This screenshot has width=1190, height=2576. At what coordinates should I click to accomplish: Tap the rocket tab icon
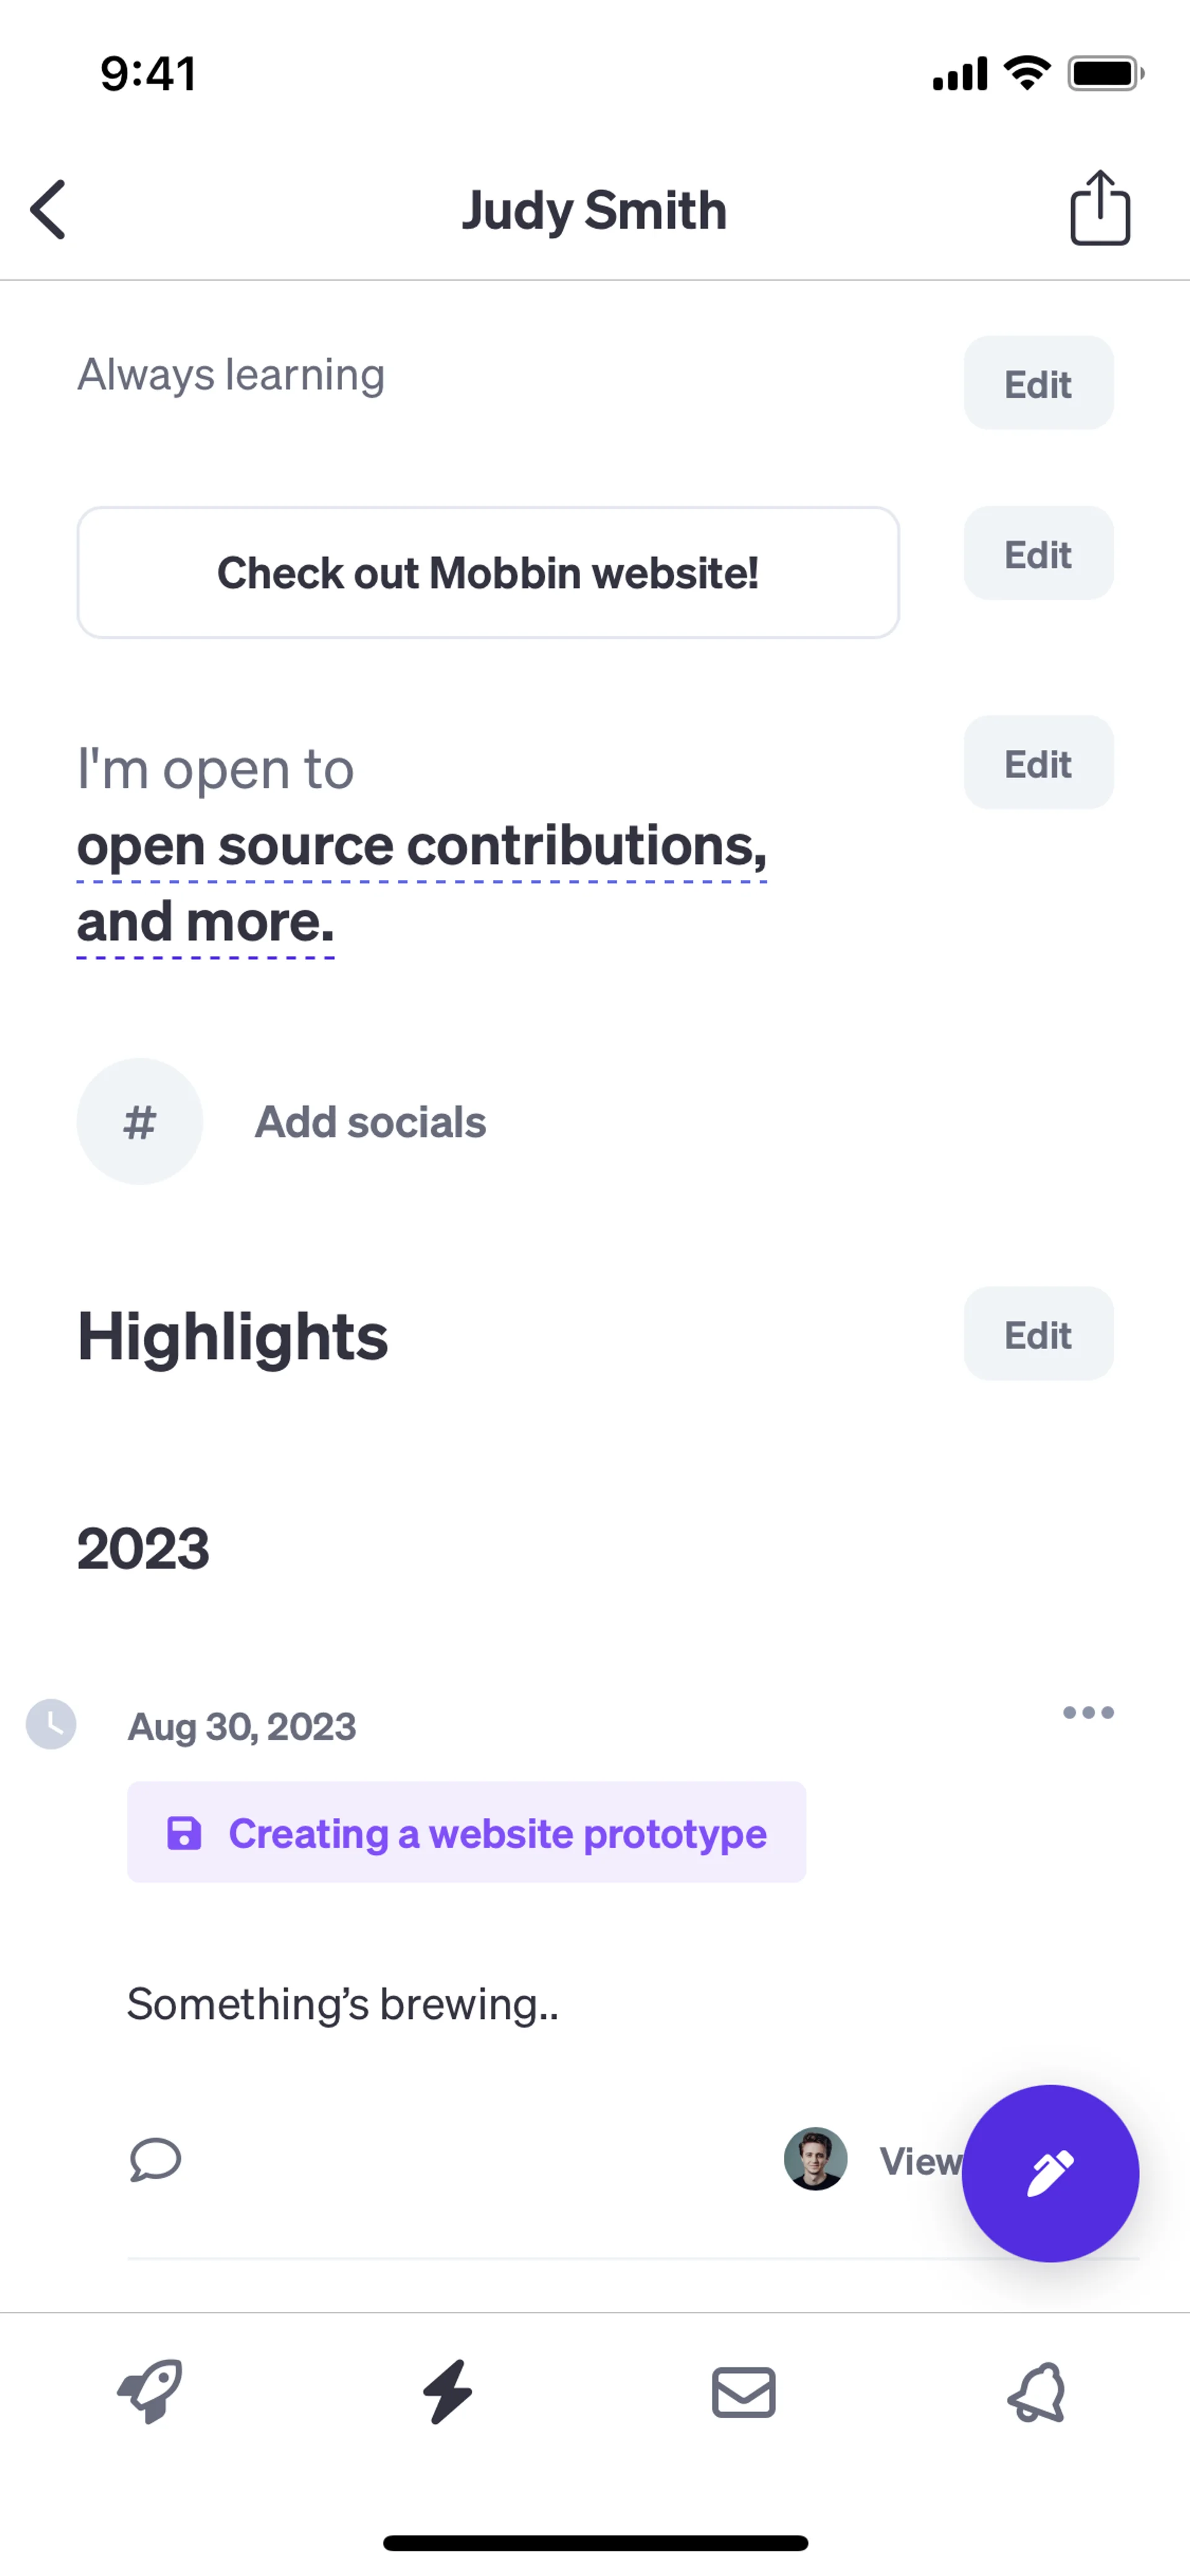pyautogui.click(x=151, y=2392)
